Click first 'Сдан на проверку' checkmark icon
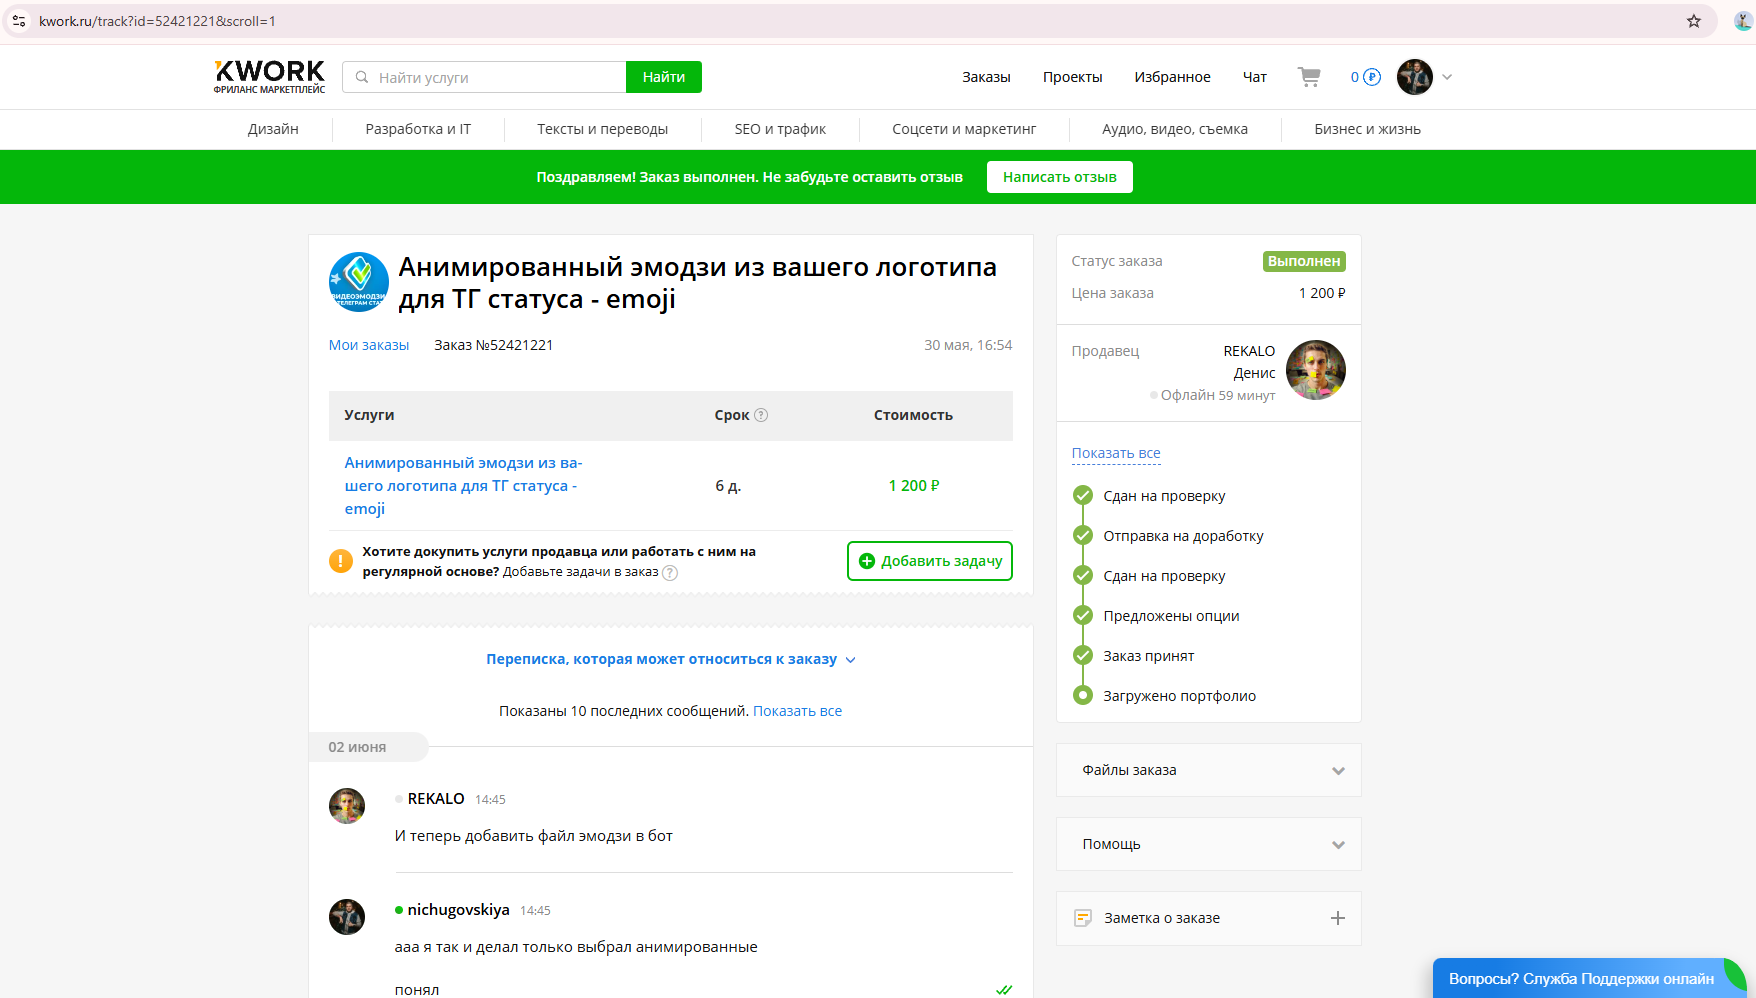 coord(1083,495)
